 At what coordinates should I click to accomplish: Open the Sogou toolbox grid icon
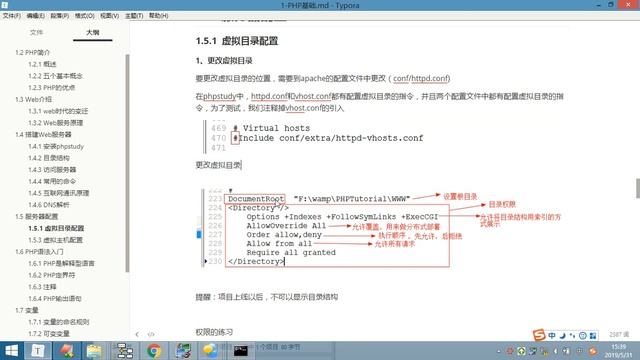593,336
